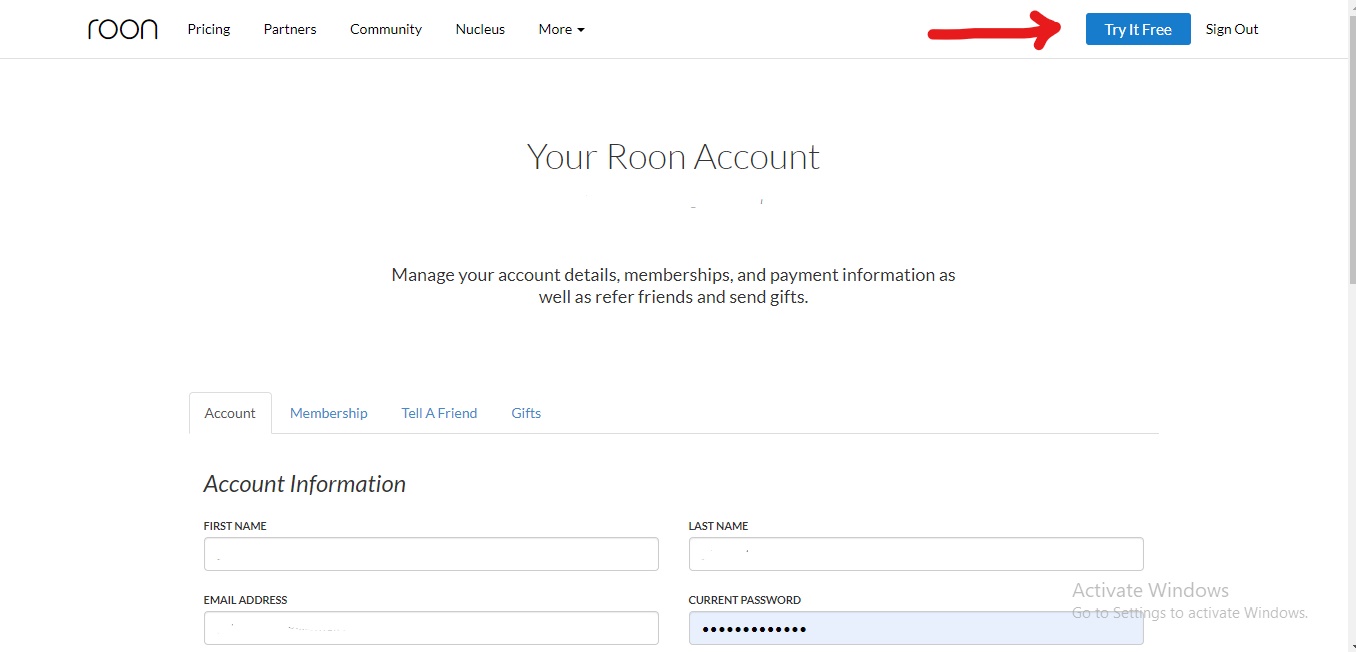Viewport: 1356px width, 652px height.
Task: Click the Current Password field
Action: 916,628
